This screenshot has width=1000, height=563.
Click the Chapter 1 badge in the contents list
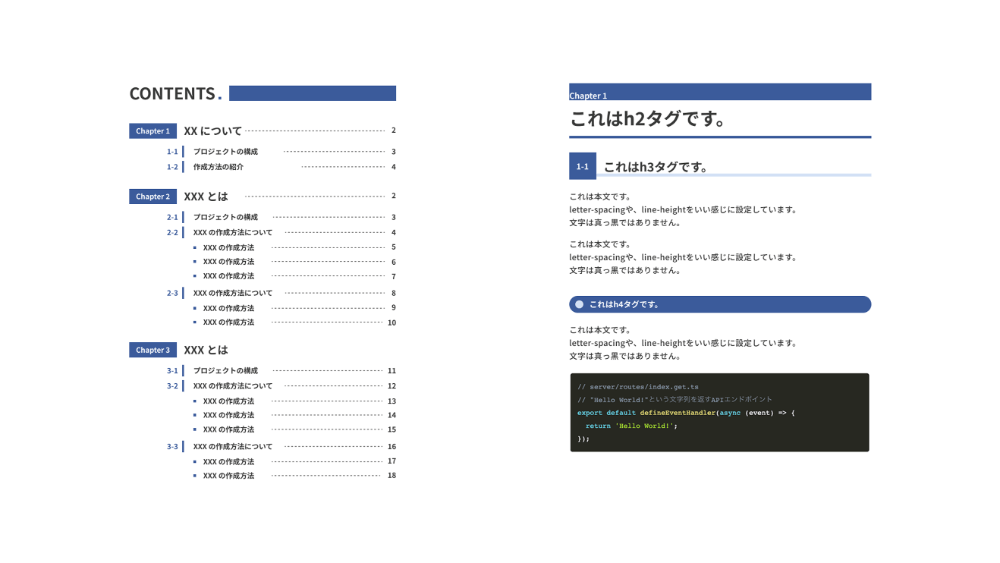[152, 131]
